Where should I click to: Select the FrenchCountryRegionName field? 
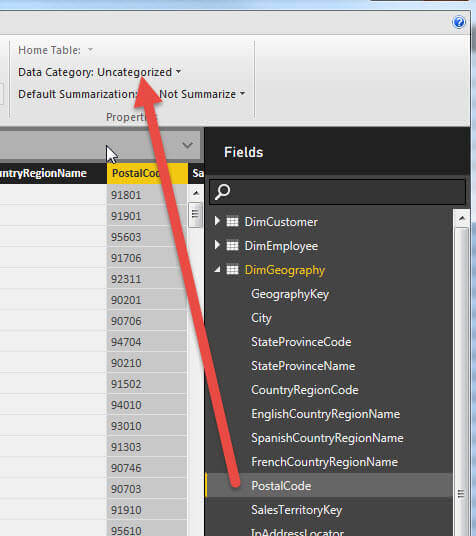[x=325, y=462]
